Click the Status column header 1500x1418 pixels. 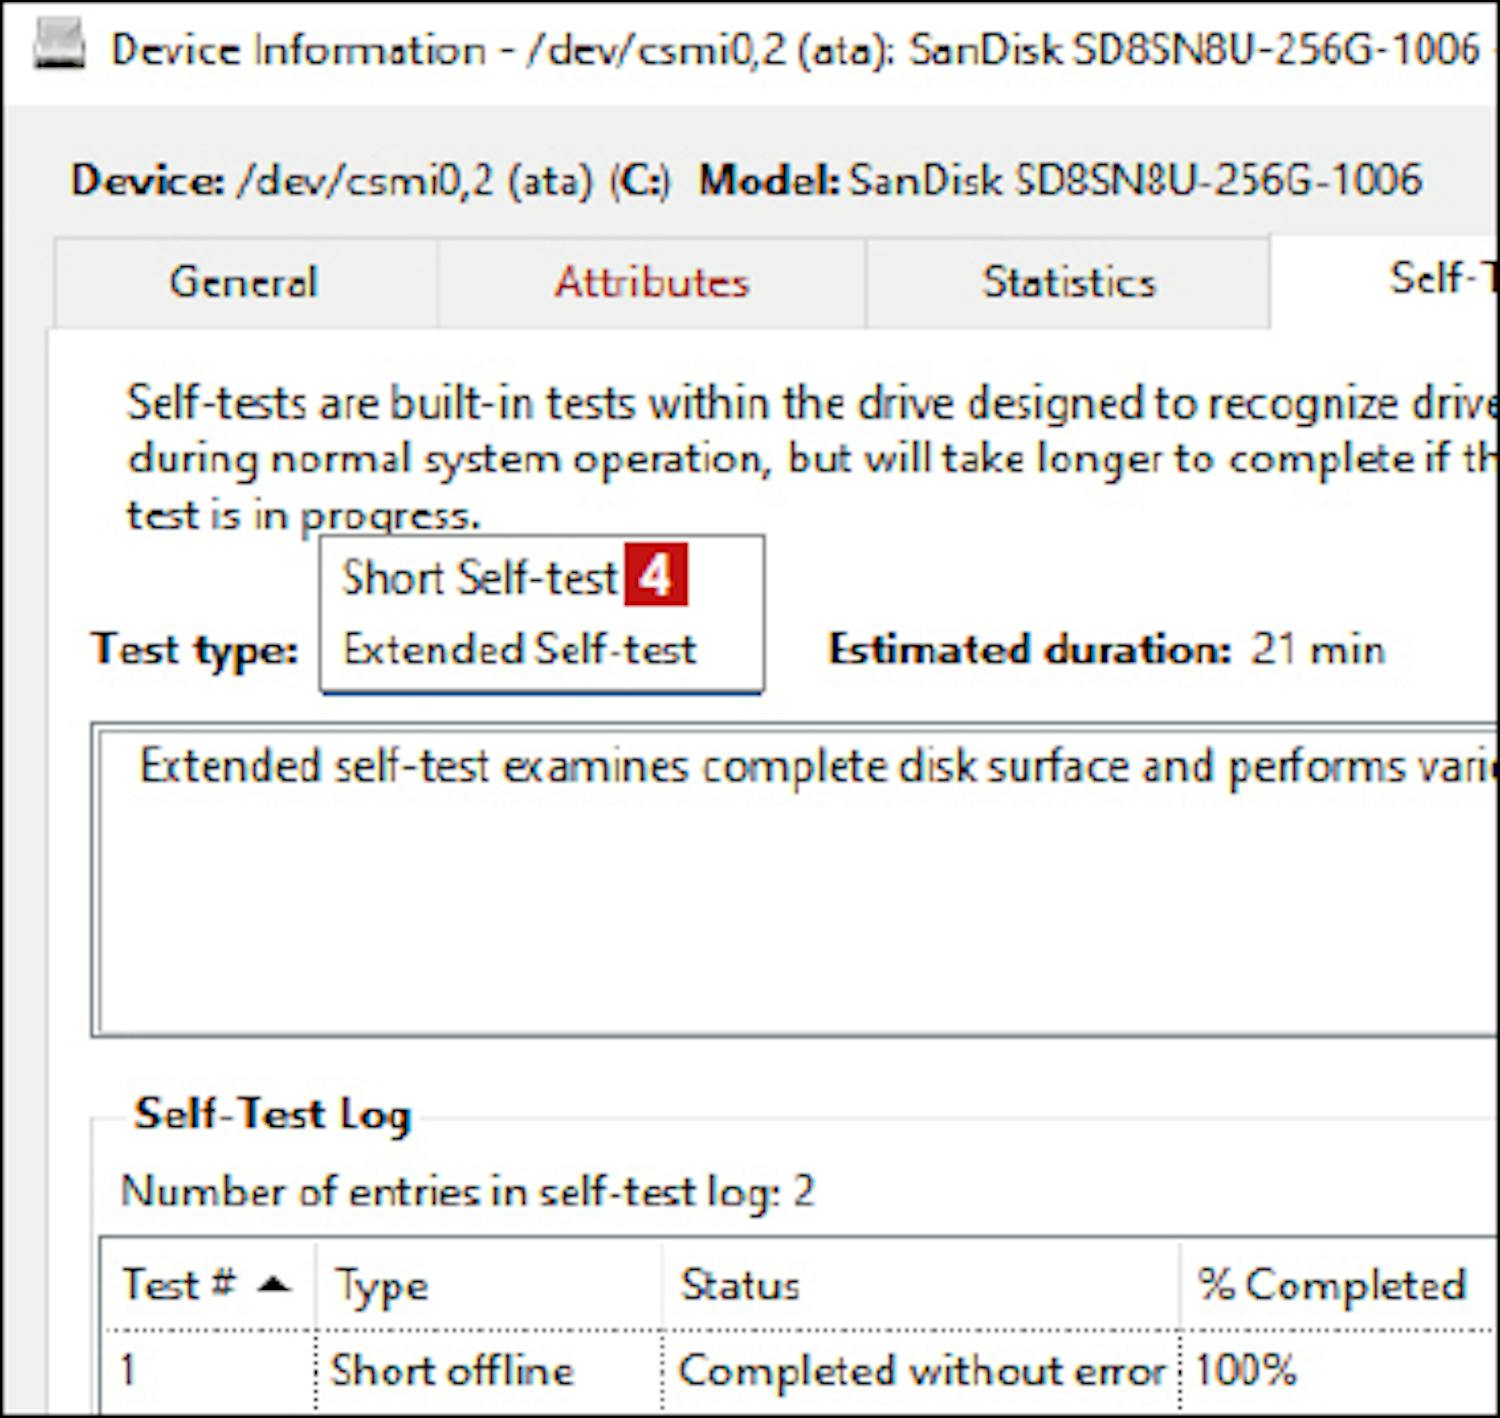[x=740, y=1286]
